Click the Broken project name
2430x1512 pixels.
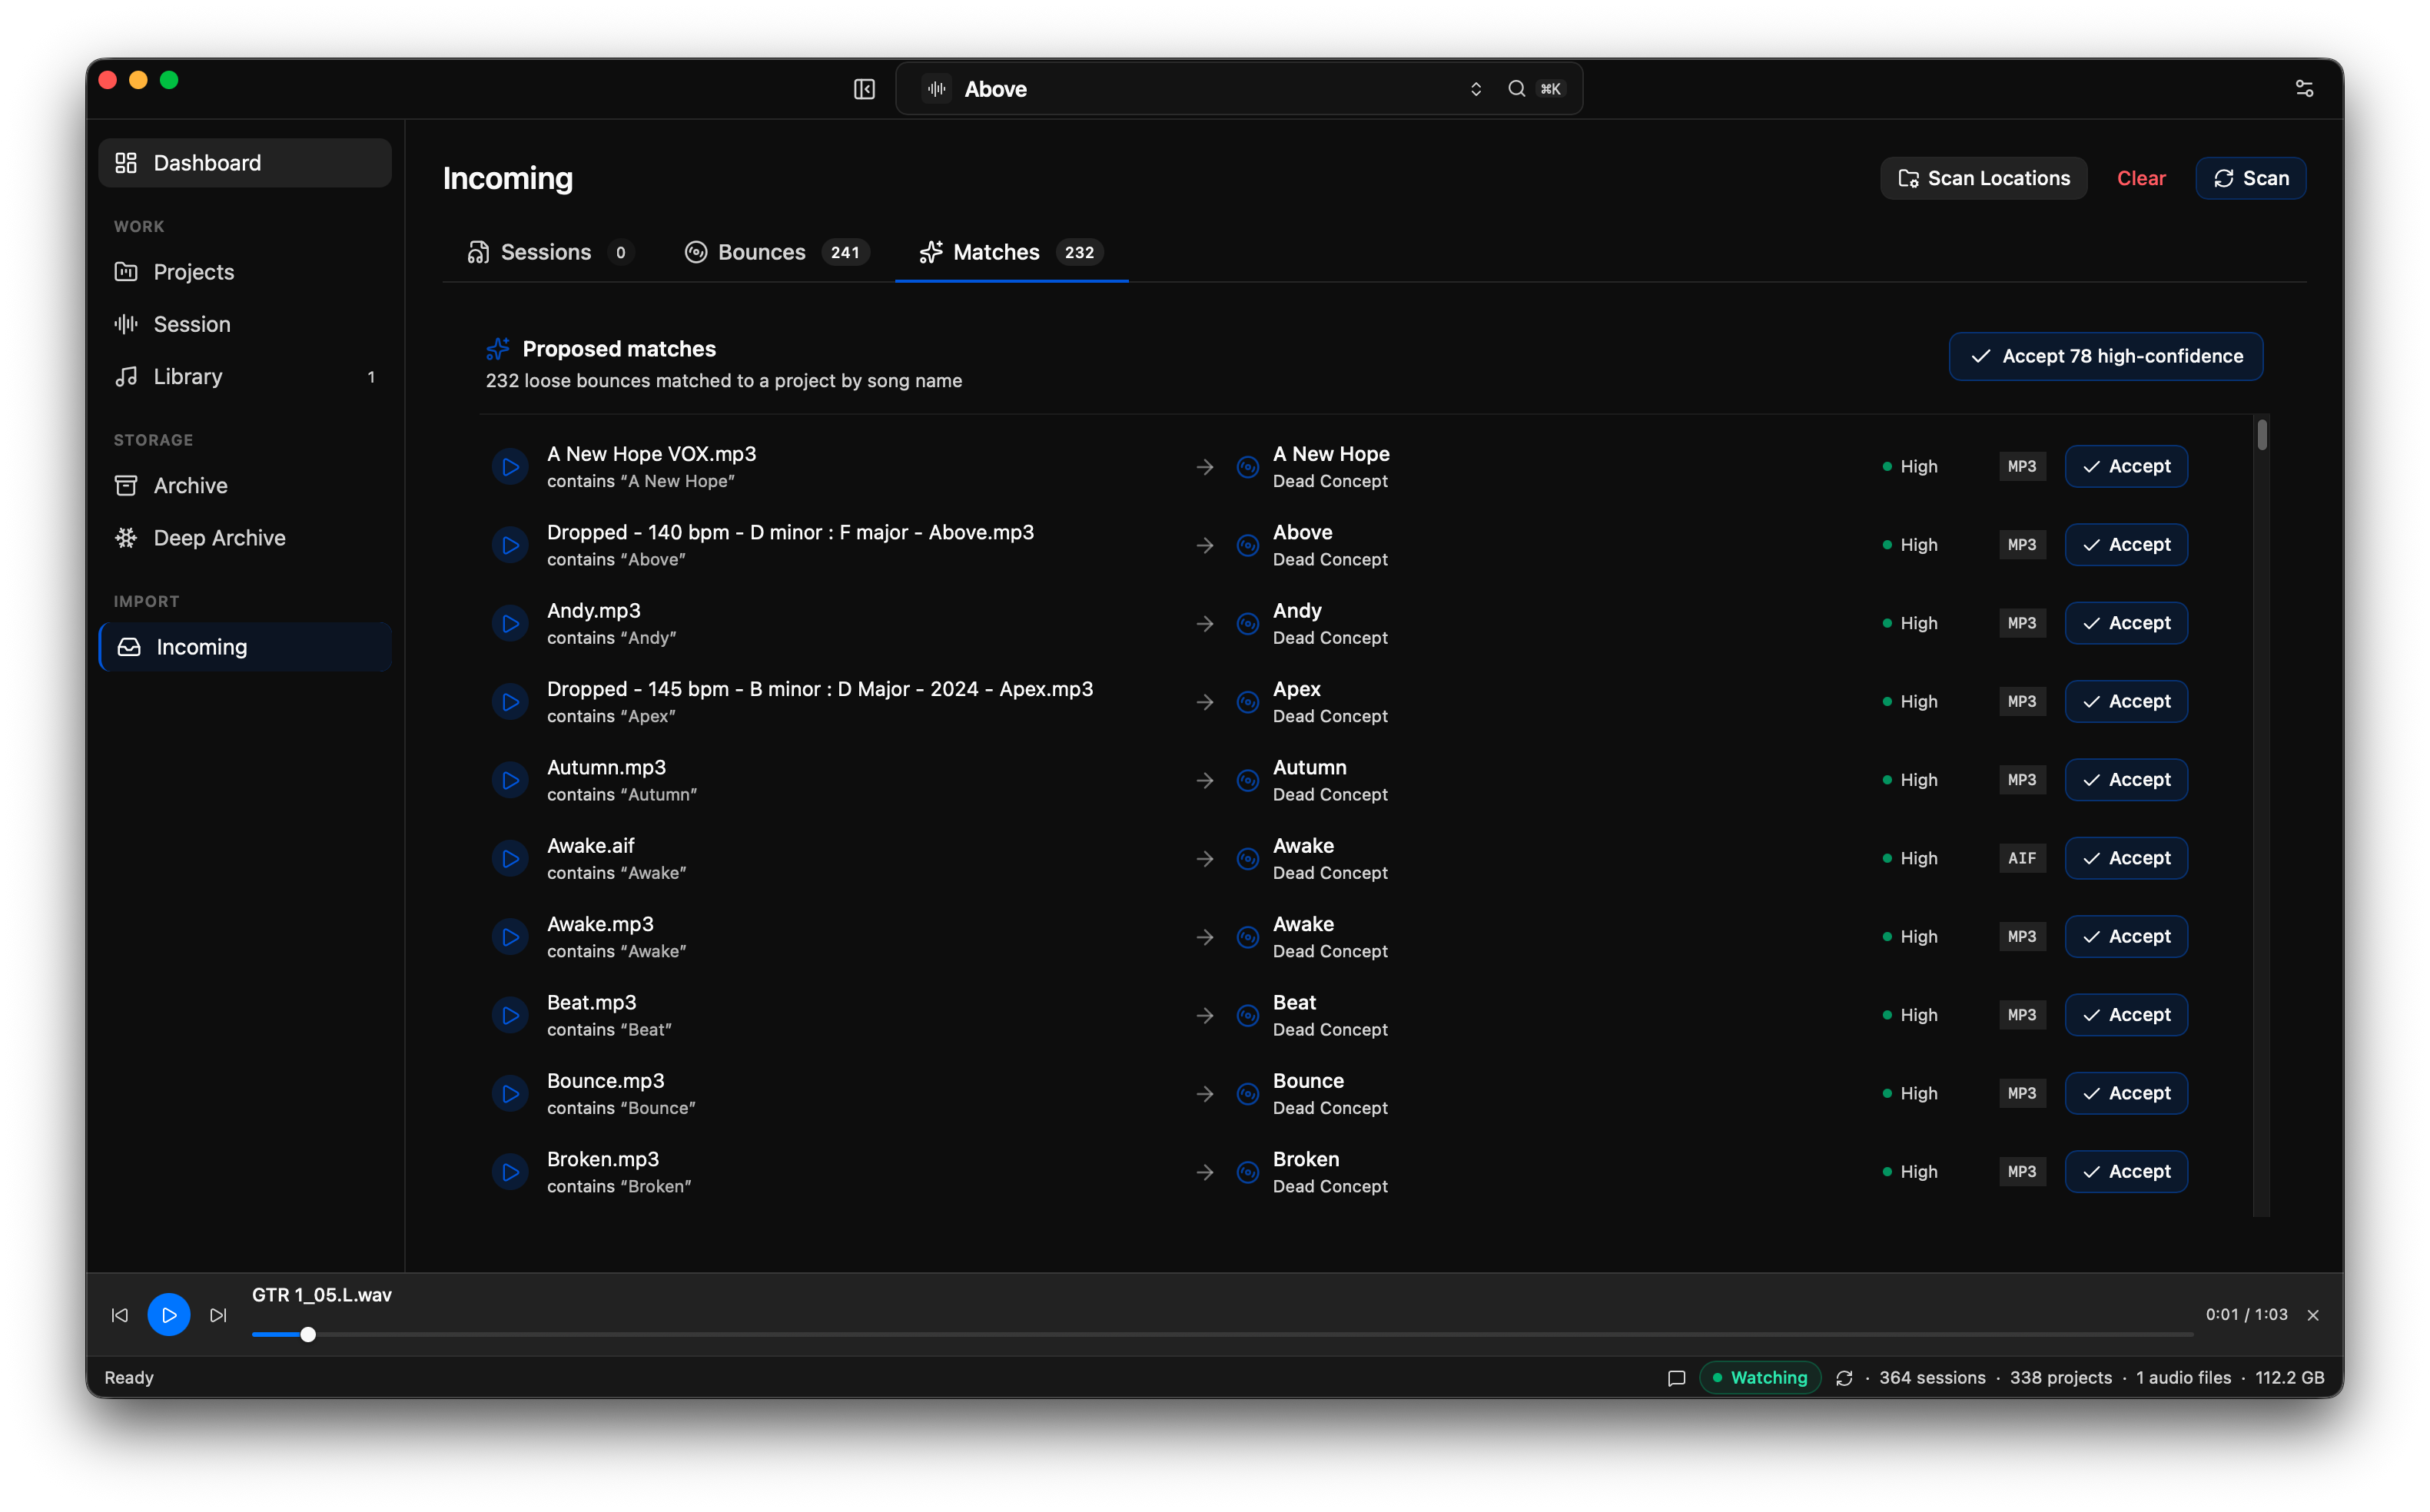[x=1305, y=1159]
